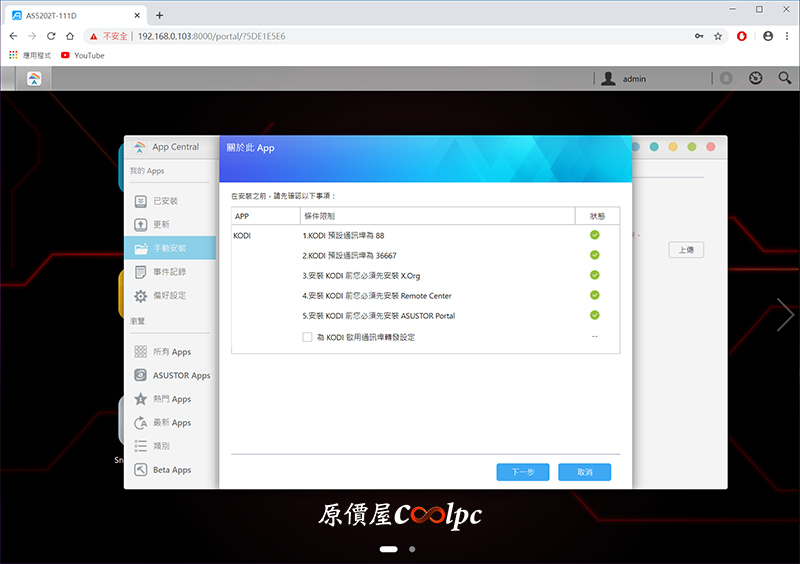Screen dimensions: 800x564
Task: Click the Chrome bookmark star icon
Action: coord(718,36)
